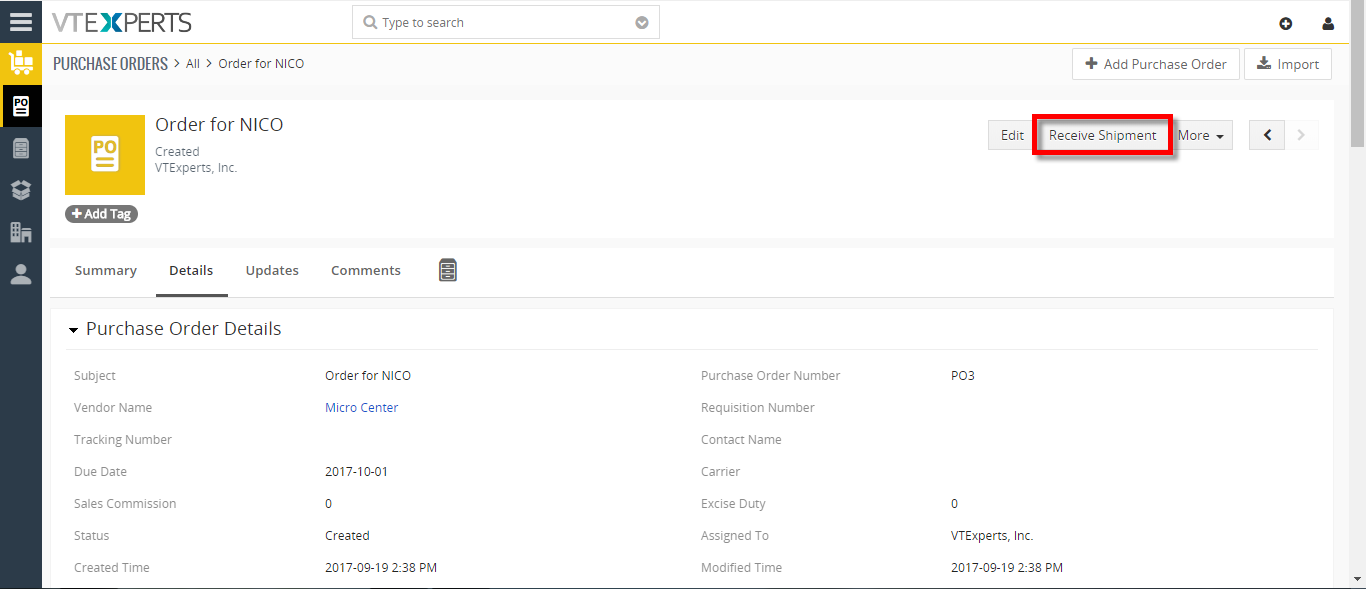The height and width of the screenshot is (589, 1366).
Task: Open the More actions dropdown
Action: 1201,135
